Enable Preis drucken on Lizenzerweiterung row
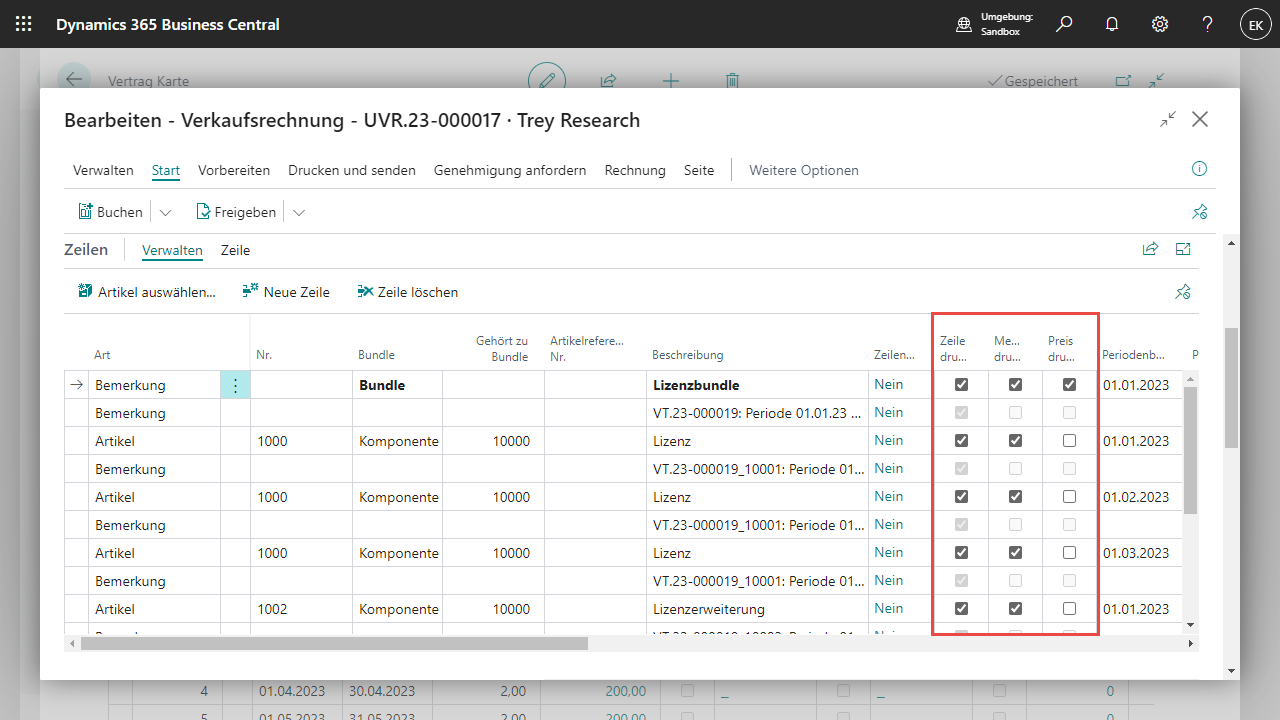The width and height of the screenshot is (1280, 720). point(1069,609)
